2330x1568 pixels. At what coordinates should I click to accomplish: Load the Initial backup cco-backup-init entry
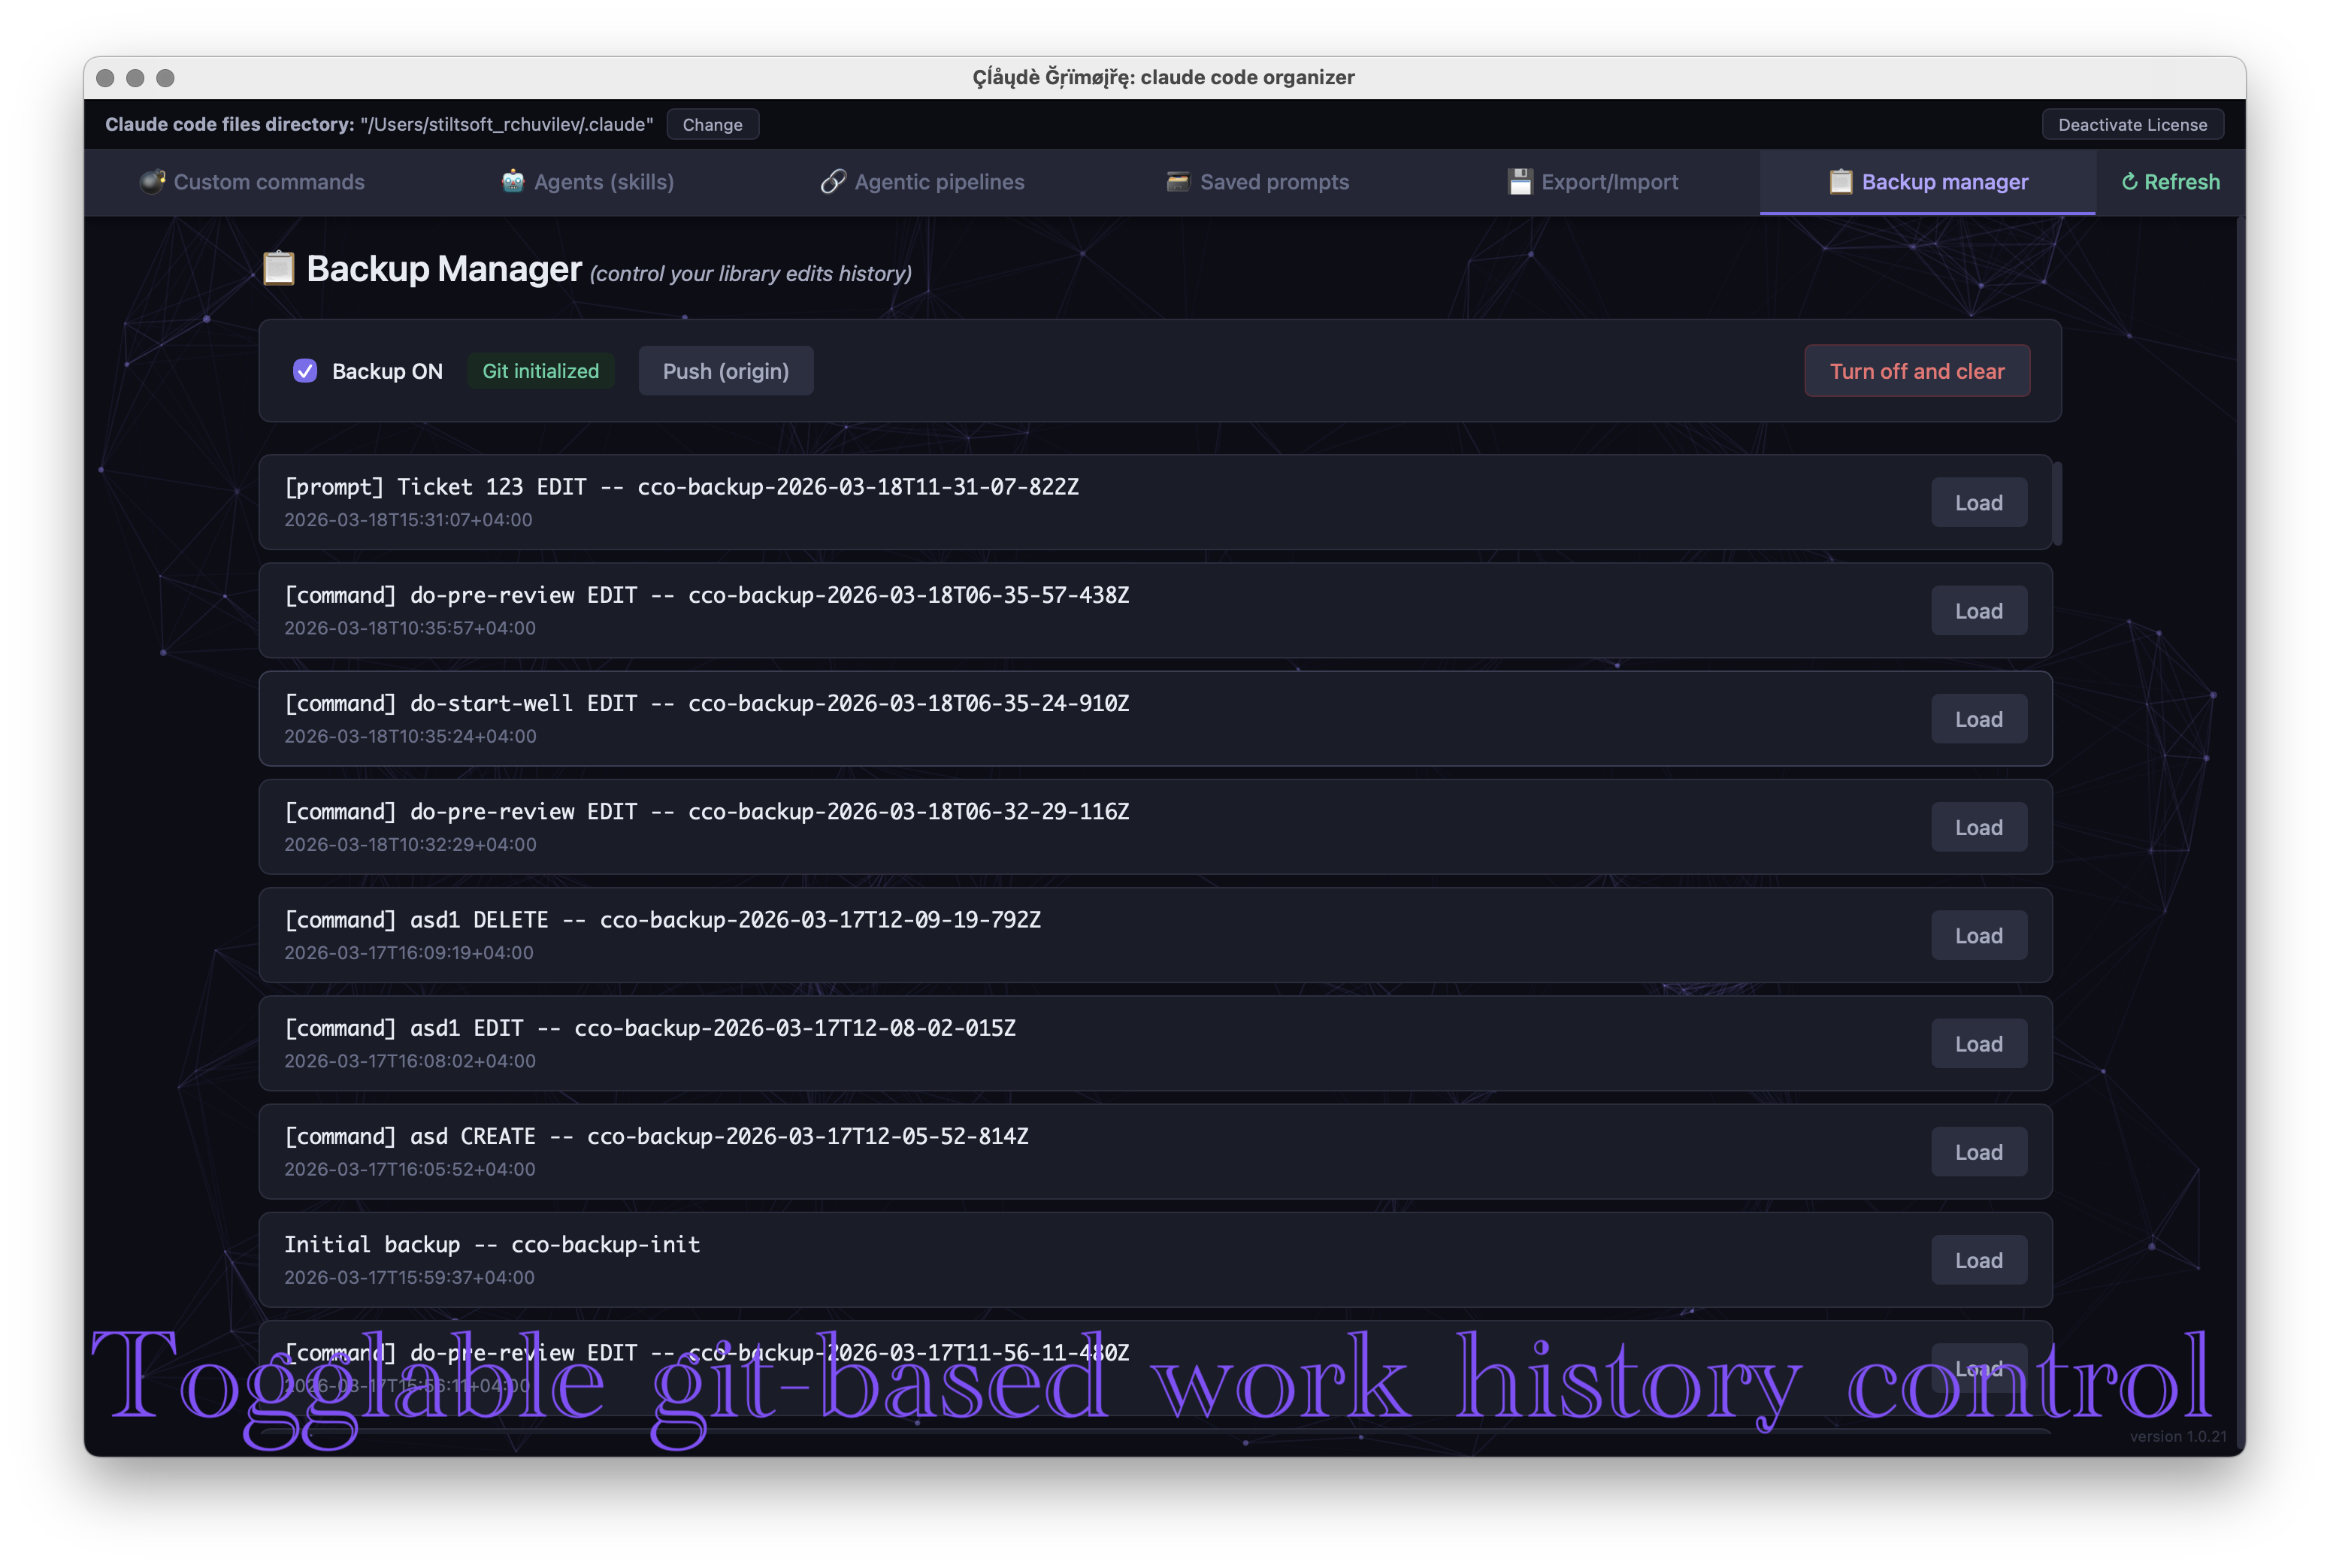point(1978,1261)
